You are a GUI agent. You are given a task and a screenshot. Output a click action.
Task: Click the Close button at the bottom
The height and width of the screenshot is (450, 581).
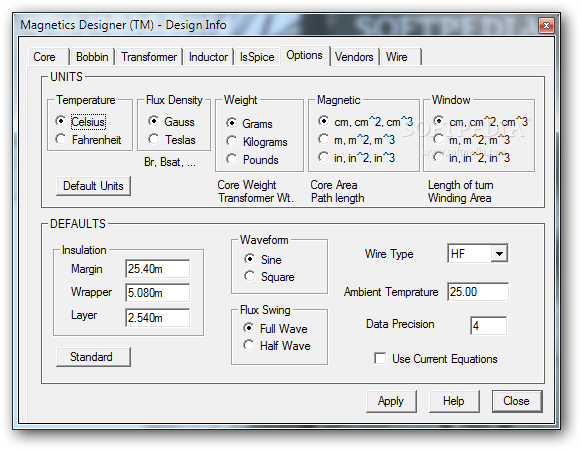tap(517, 401)
